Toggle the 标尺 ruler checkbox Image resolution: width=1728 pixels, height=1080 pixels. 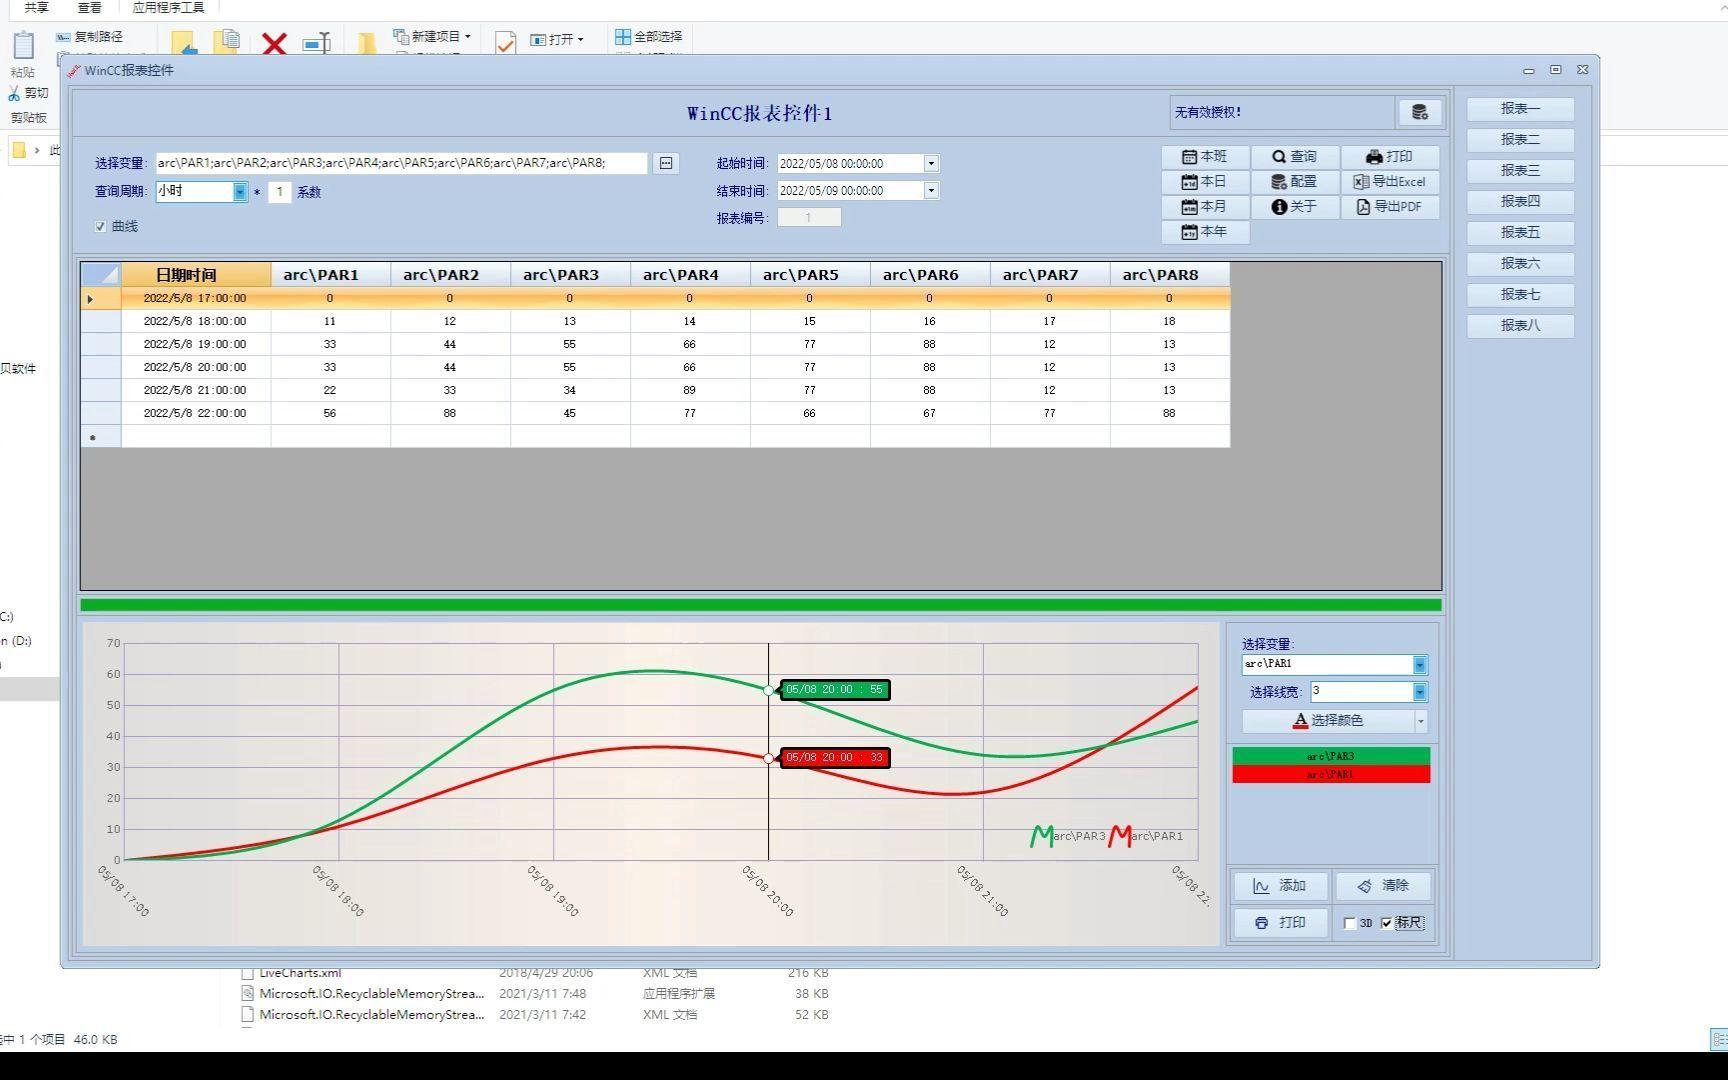[x=1386, y=924]
